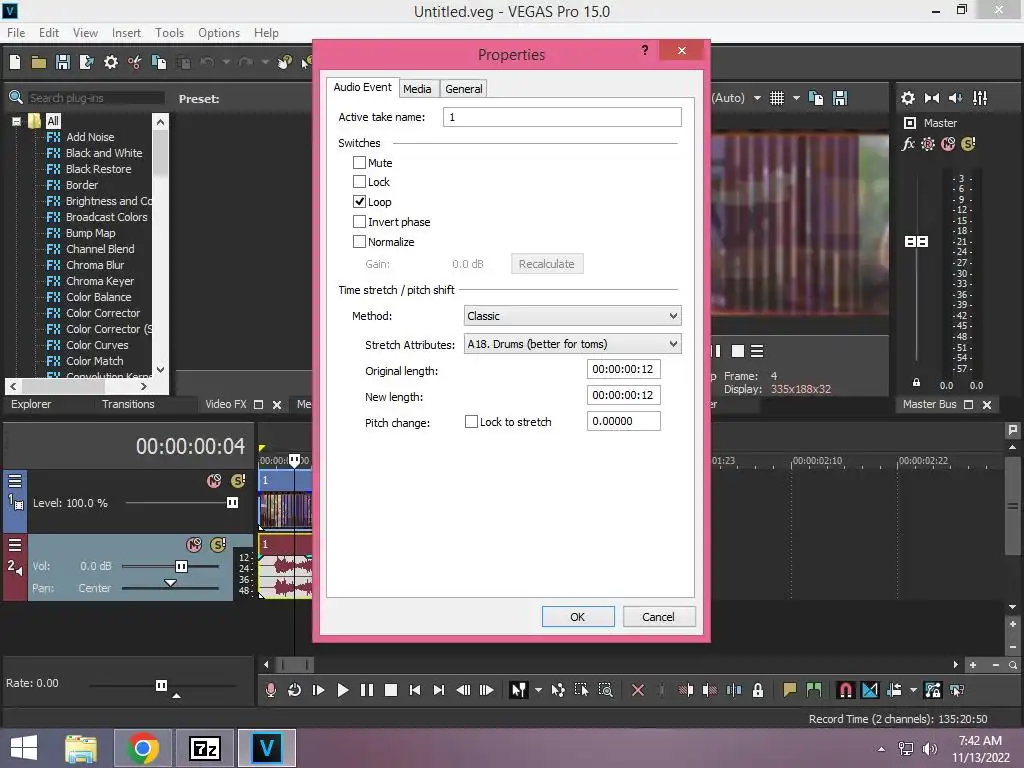Open the overlays grid dropdown arrow
Screen dimensions: 1024x768
(x=796, y=98)
